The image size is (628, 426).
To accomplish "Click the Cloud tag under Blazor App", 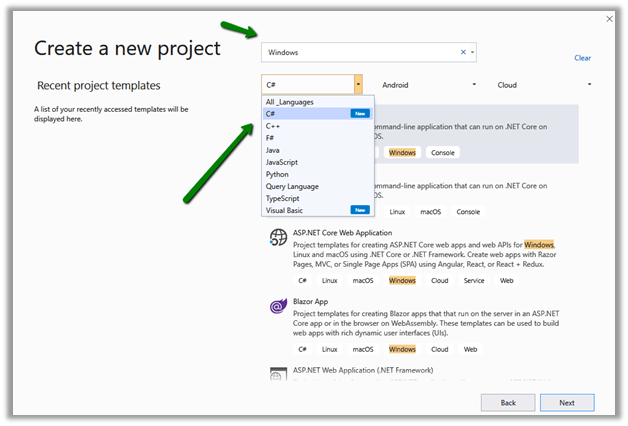I will point(439,350).
